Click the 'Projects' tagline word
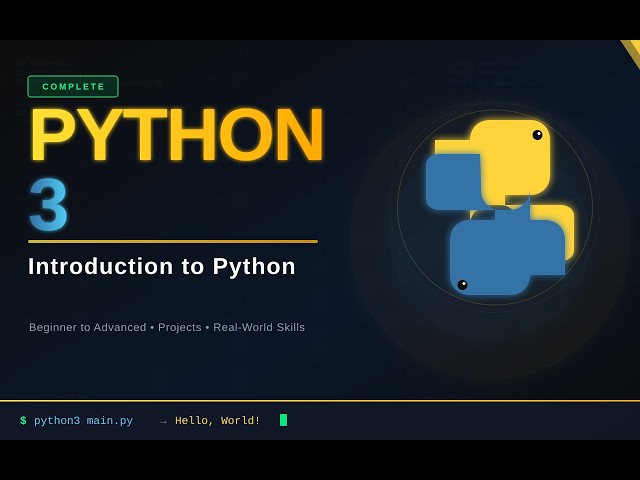 (x=180, y=327)
